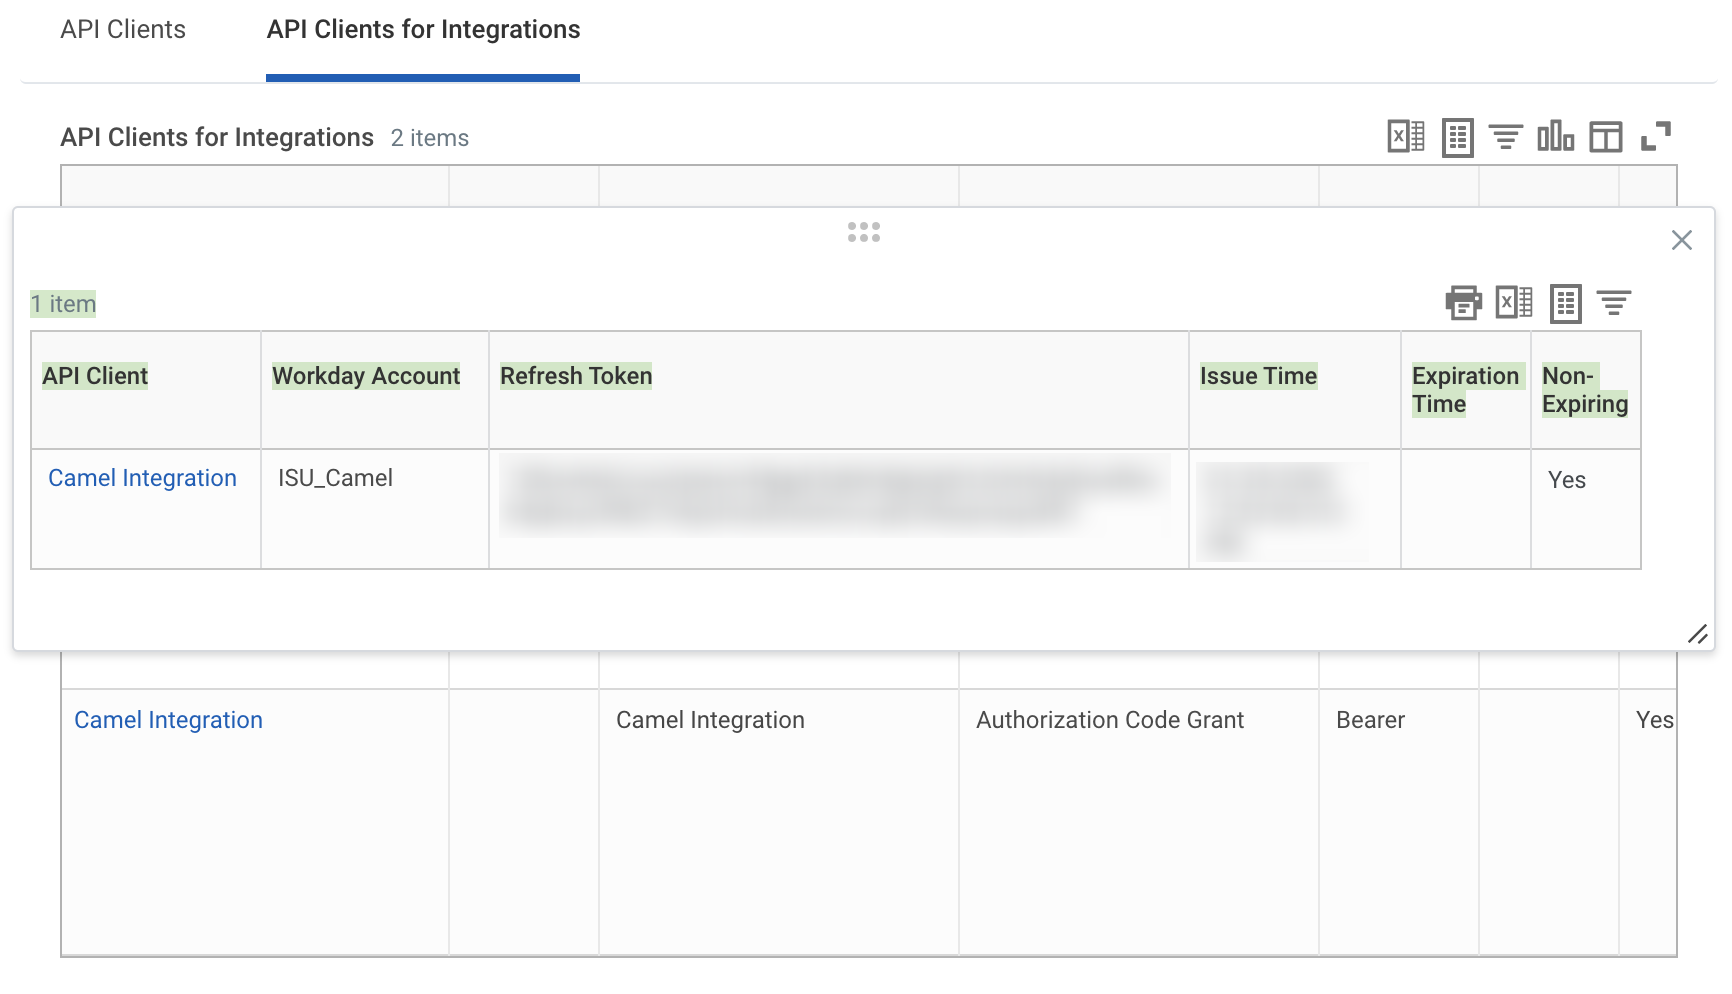
Task: Open the chart visualization icon
Action: coord(1556,137)
